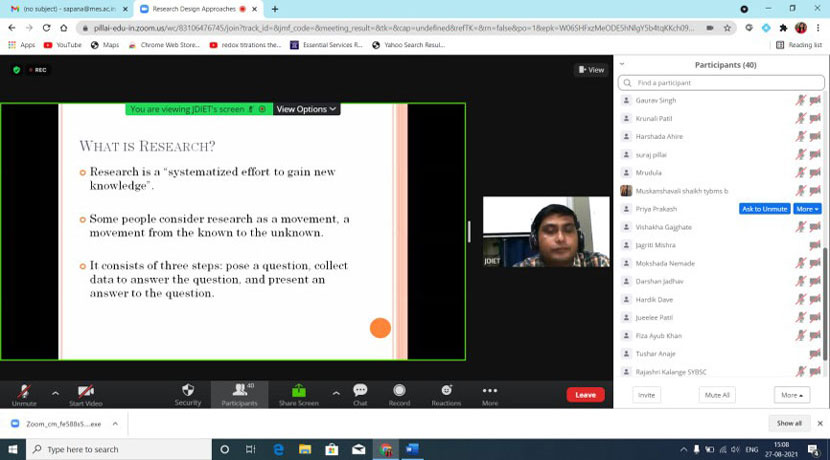Open the More dropdown for Priya Prakash
Viewport: 830px width, 460px height.
pos(807,209)
